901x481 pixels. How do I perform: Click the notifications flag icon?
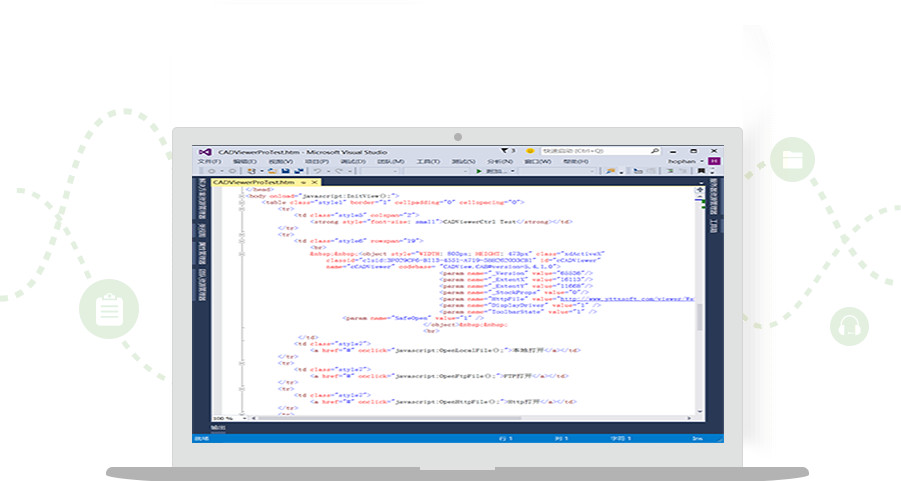[504, 150]
